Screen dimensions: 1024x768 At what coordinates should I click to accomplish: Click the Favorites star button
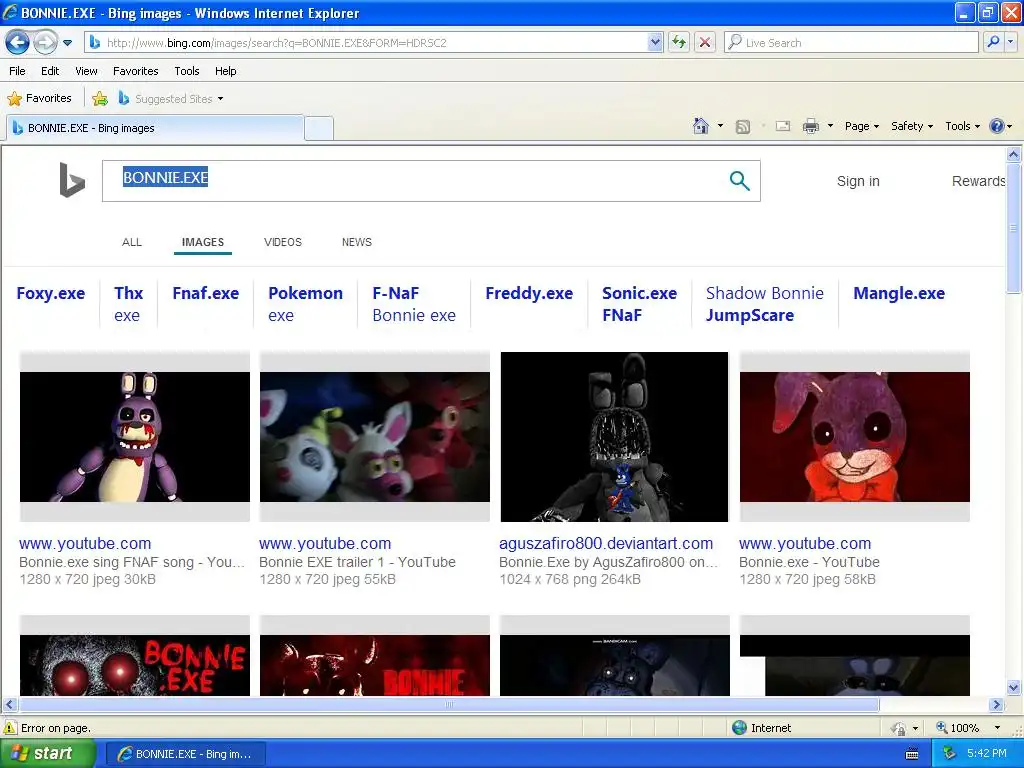(39, 99)
